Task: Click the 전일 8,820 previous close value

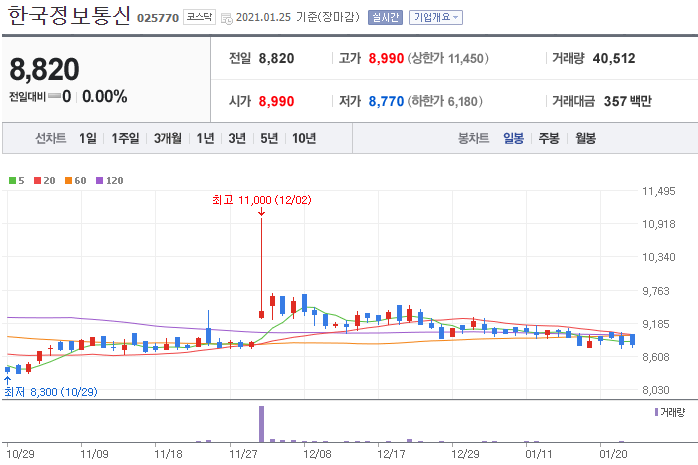Action: (276, 58)
